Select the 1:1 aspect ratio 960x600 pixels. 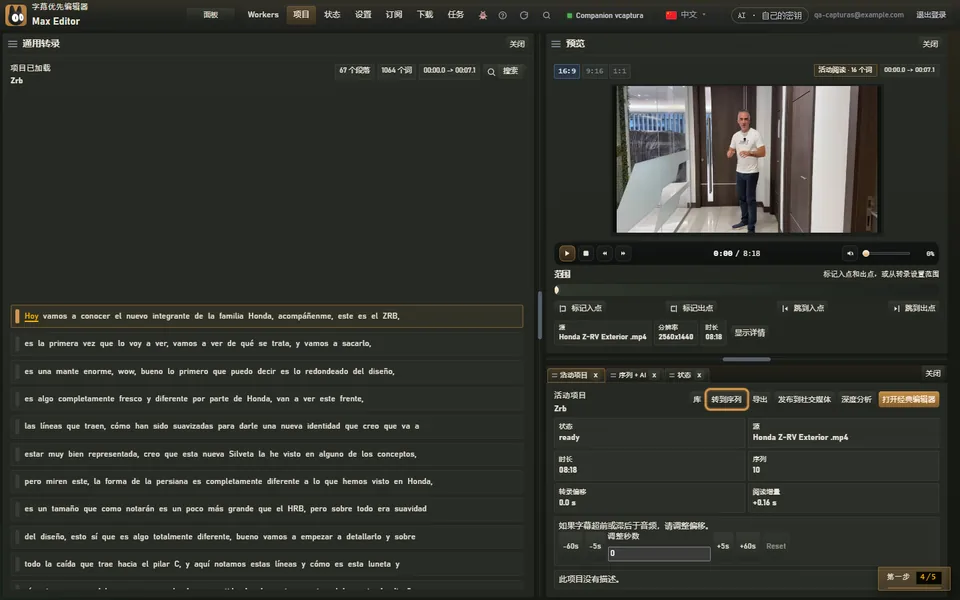[620, 71]
